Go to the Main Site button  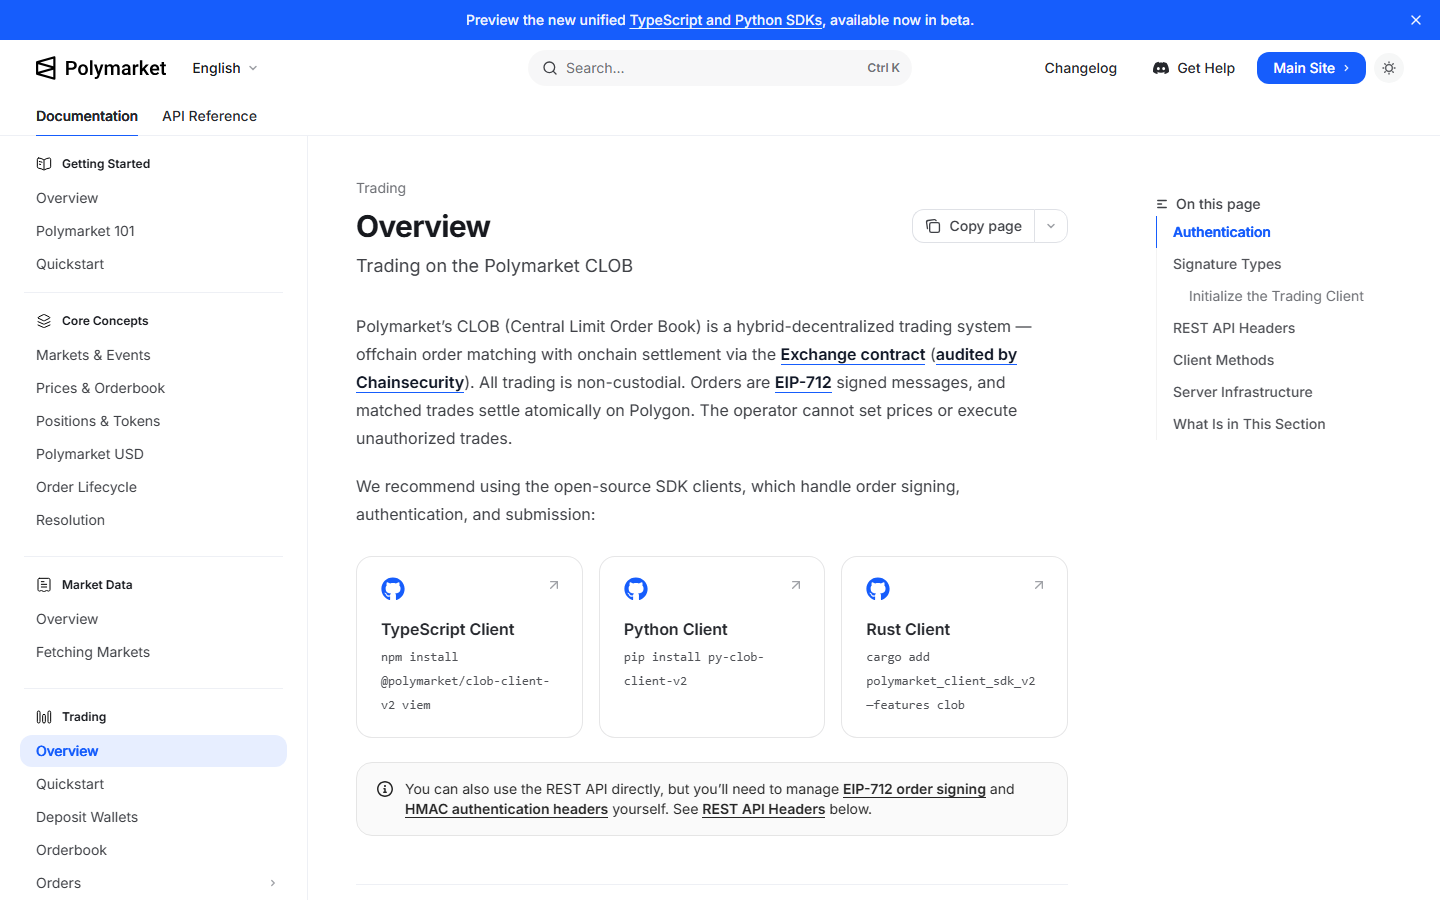click(x=1311, y=68)
